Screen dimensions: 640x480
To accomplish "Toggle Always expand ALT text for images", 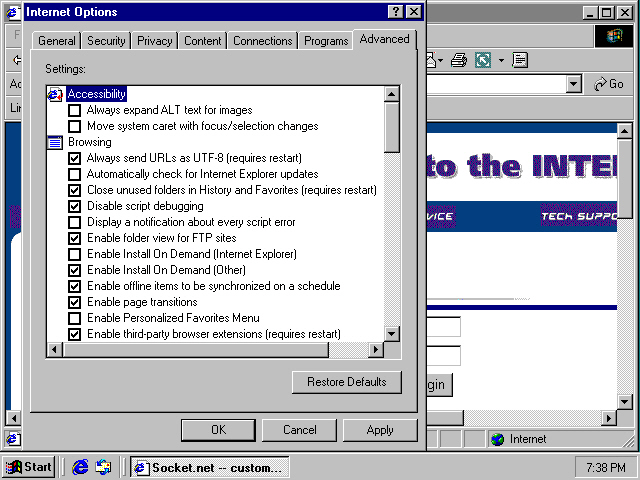I will (74, 110).
